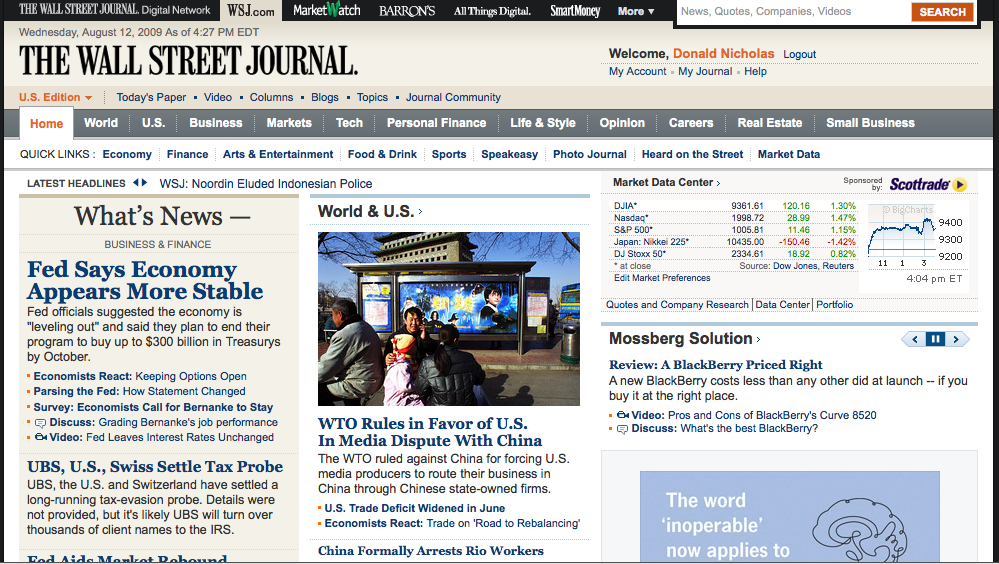
Task: Click the Scottrade sponsor logo
Action: tap(928, 184)
